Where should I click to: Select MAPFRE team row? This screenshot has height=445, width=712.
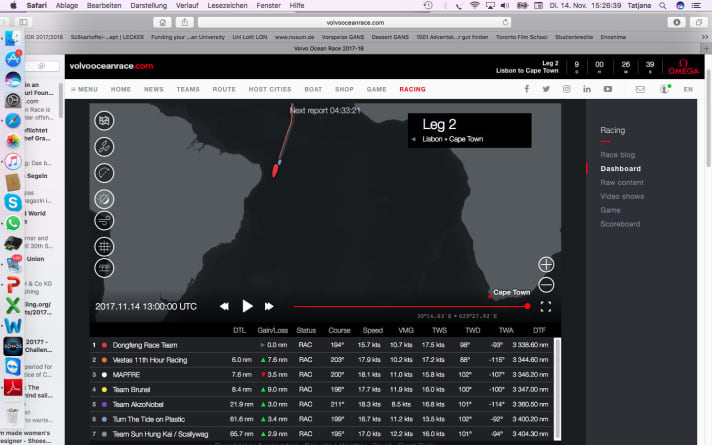(x=321, y=375)
